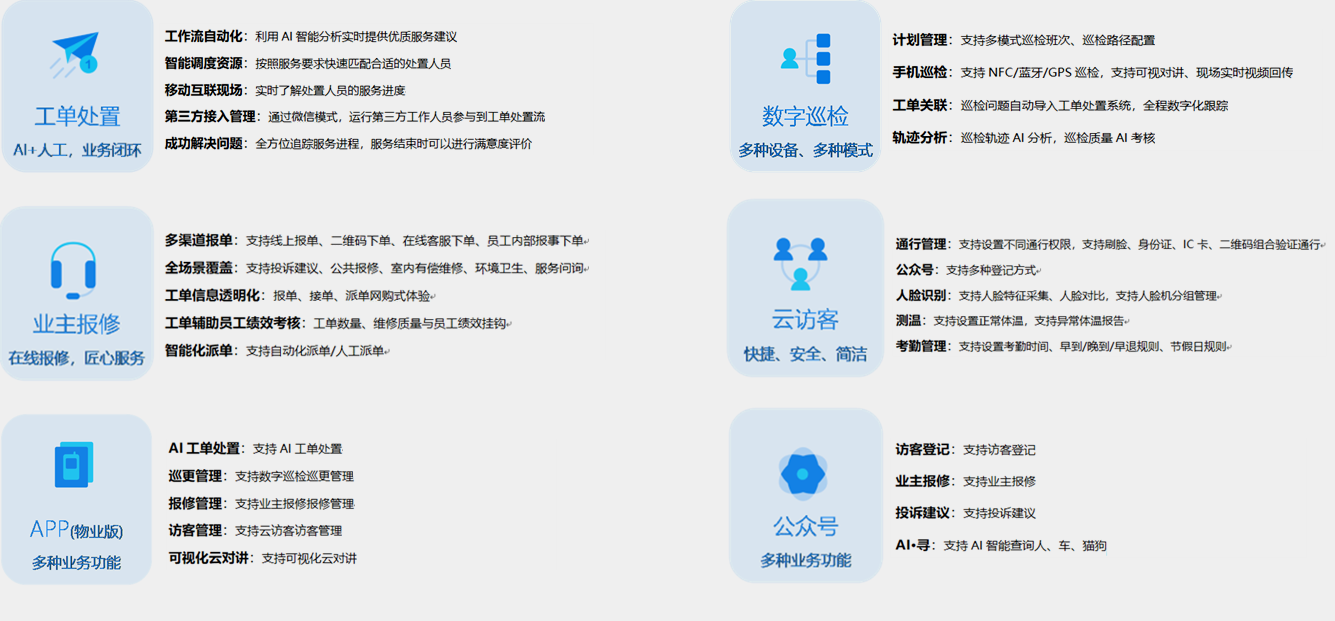
Task: Click the headset icon above 业主报修
Action: 73,269
